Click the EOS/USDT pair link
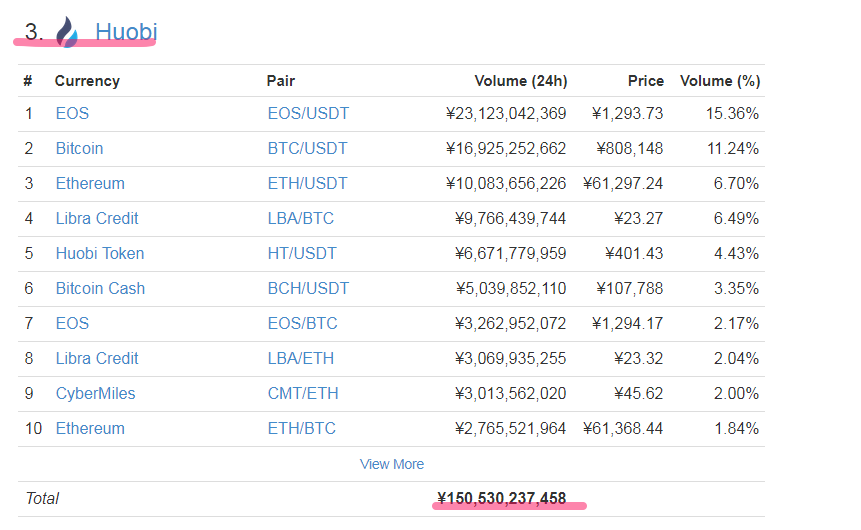861x530 pixels. tap(308, 114)
